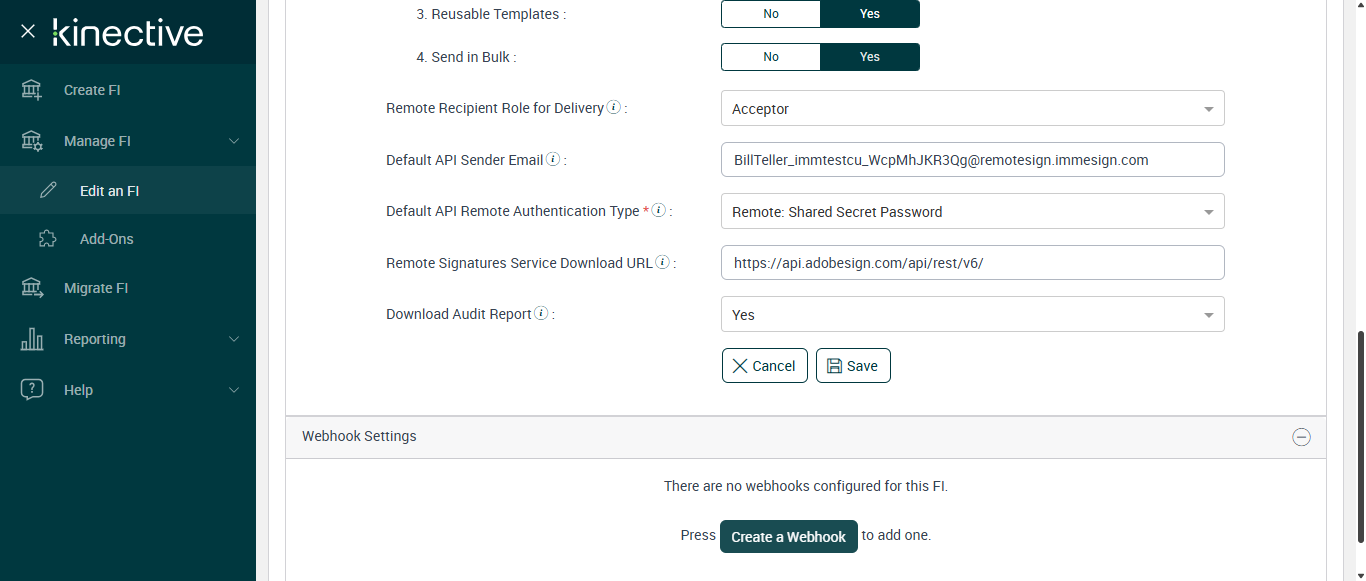Click the Migrate FI icon

32,288
